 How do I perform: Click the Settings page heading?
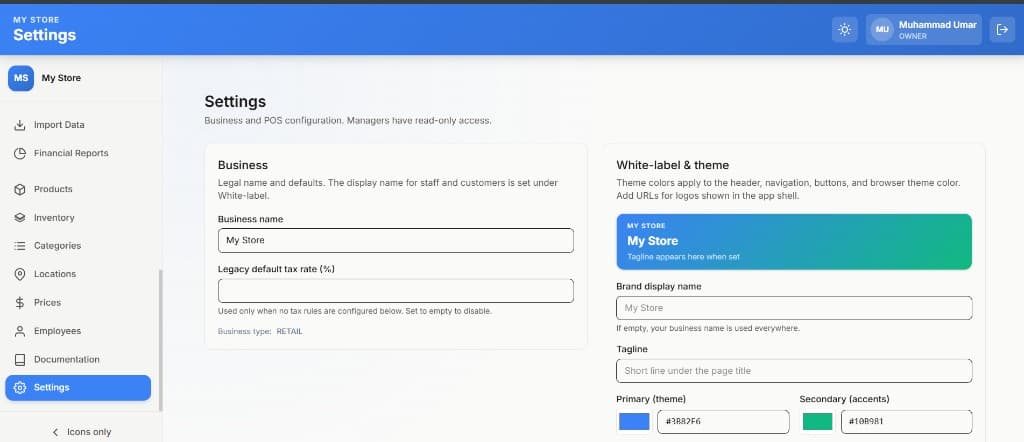[235, 102]
